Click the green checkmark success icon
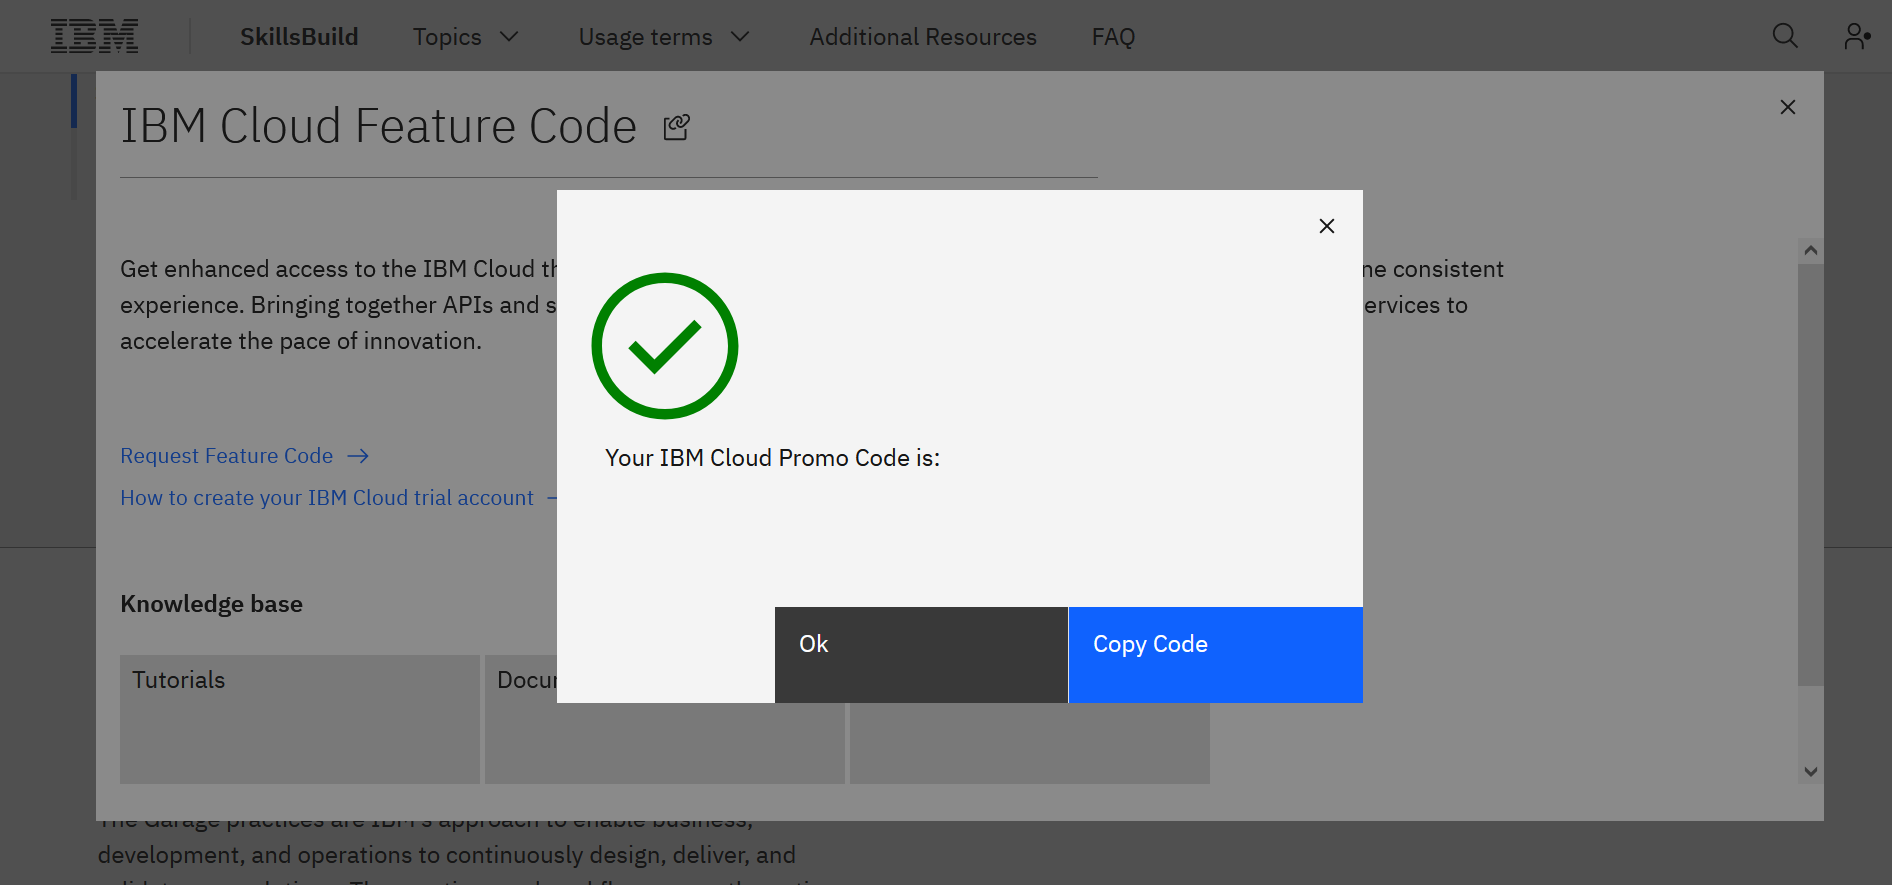The height and width of the screenshot is (885, 1892). tap(665, 346)
